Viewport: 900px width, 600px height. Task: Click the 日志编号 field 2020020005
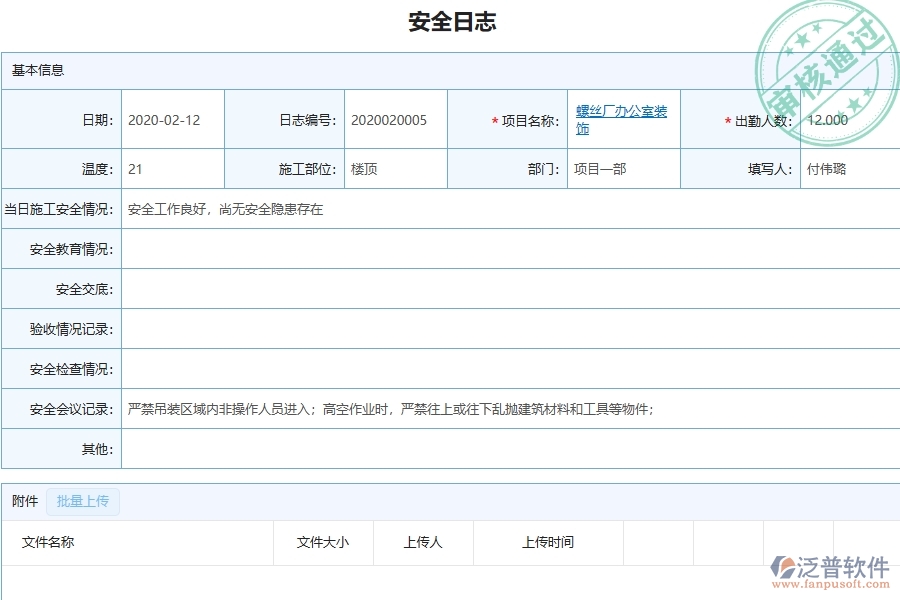tap(395, 120)
